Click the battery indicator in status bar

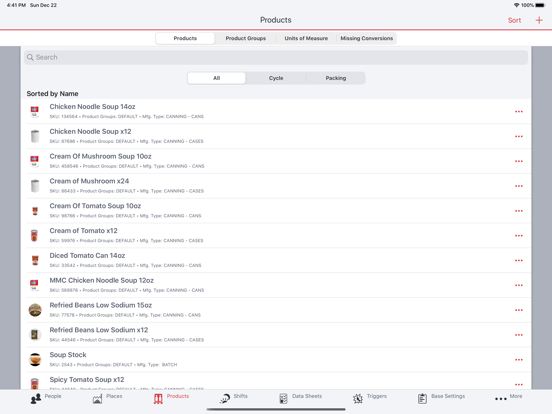click(540, 5)
